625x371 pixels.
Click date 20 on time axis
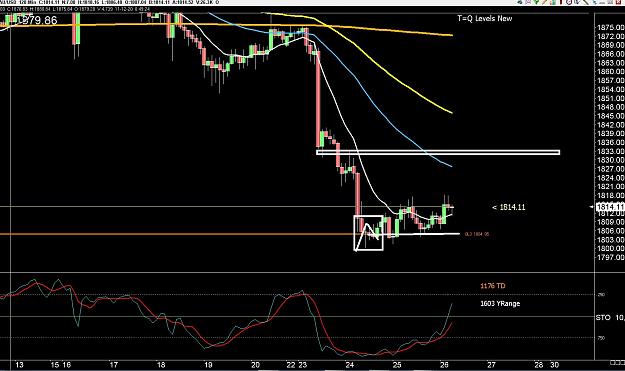point(256,365)
